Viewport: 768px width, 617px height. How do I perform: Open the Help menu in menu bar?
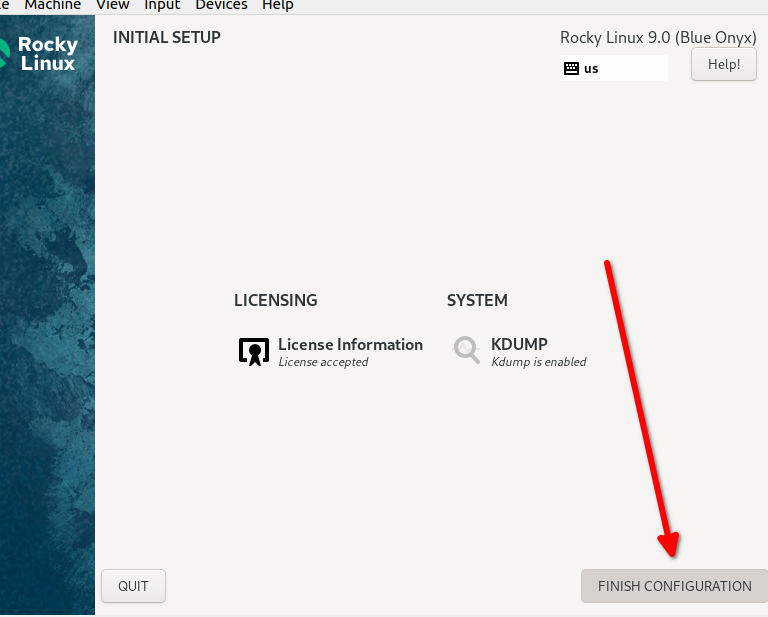[277, 5]
